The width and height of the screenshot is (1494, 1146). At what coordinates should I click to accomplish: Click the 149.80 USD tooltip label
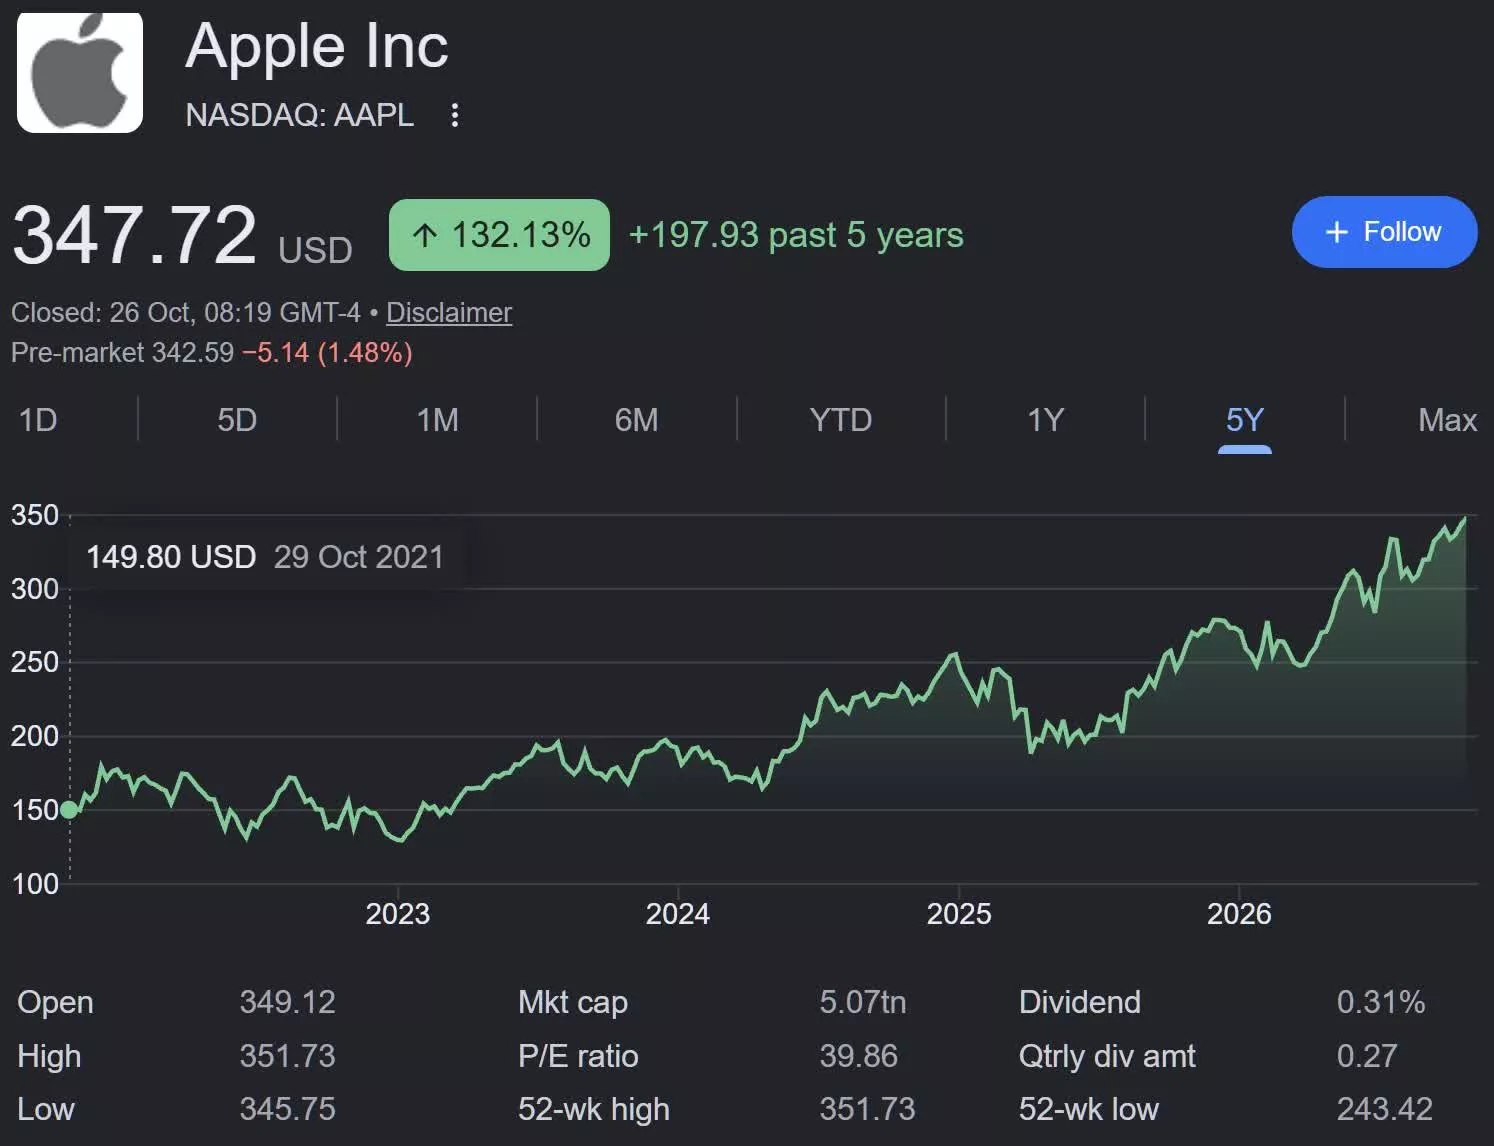pos(171,556)
